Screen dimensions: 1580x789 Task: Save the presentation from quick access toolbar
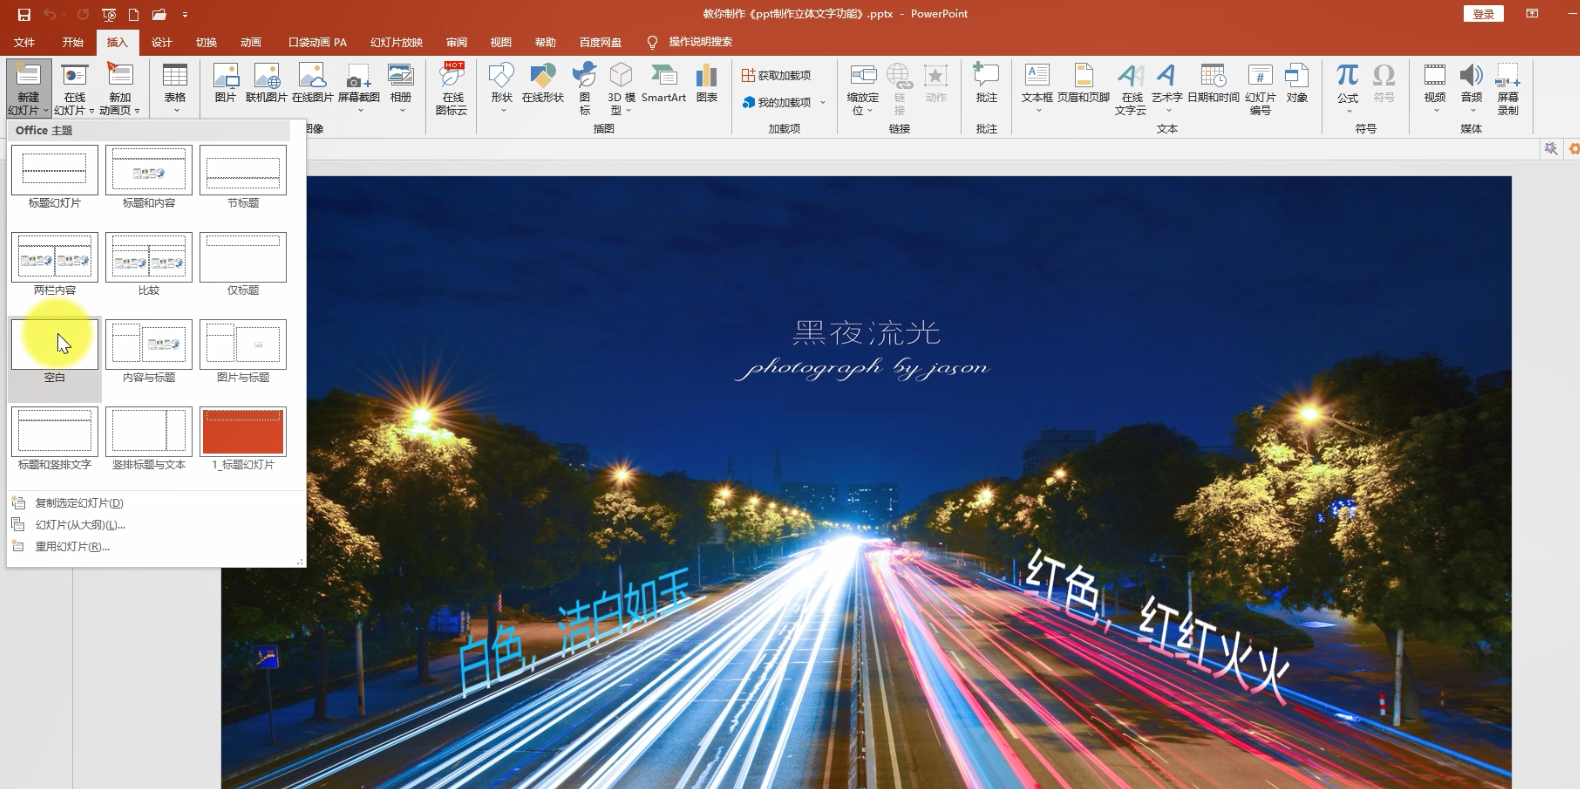pos(24,14)
